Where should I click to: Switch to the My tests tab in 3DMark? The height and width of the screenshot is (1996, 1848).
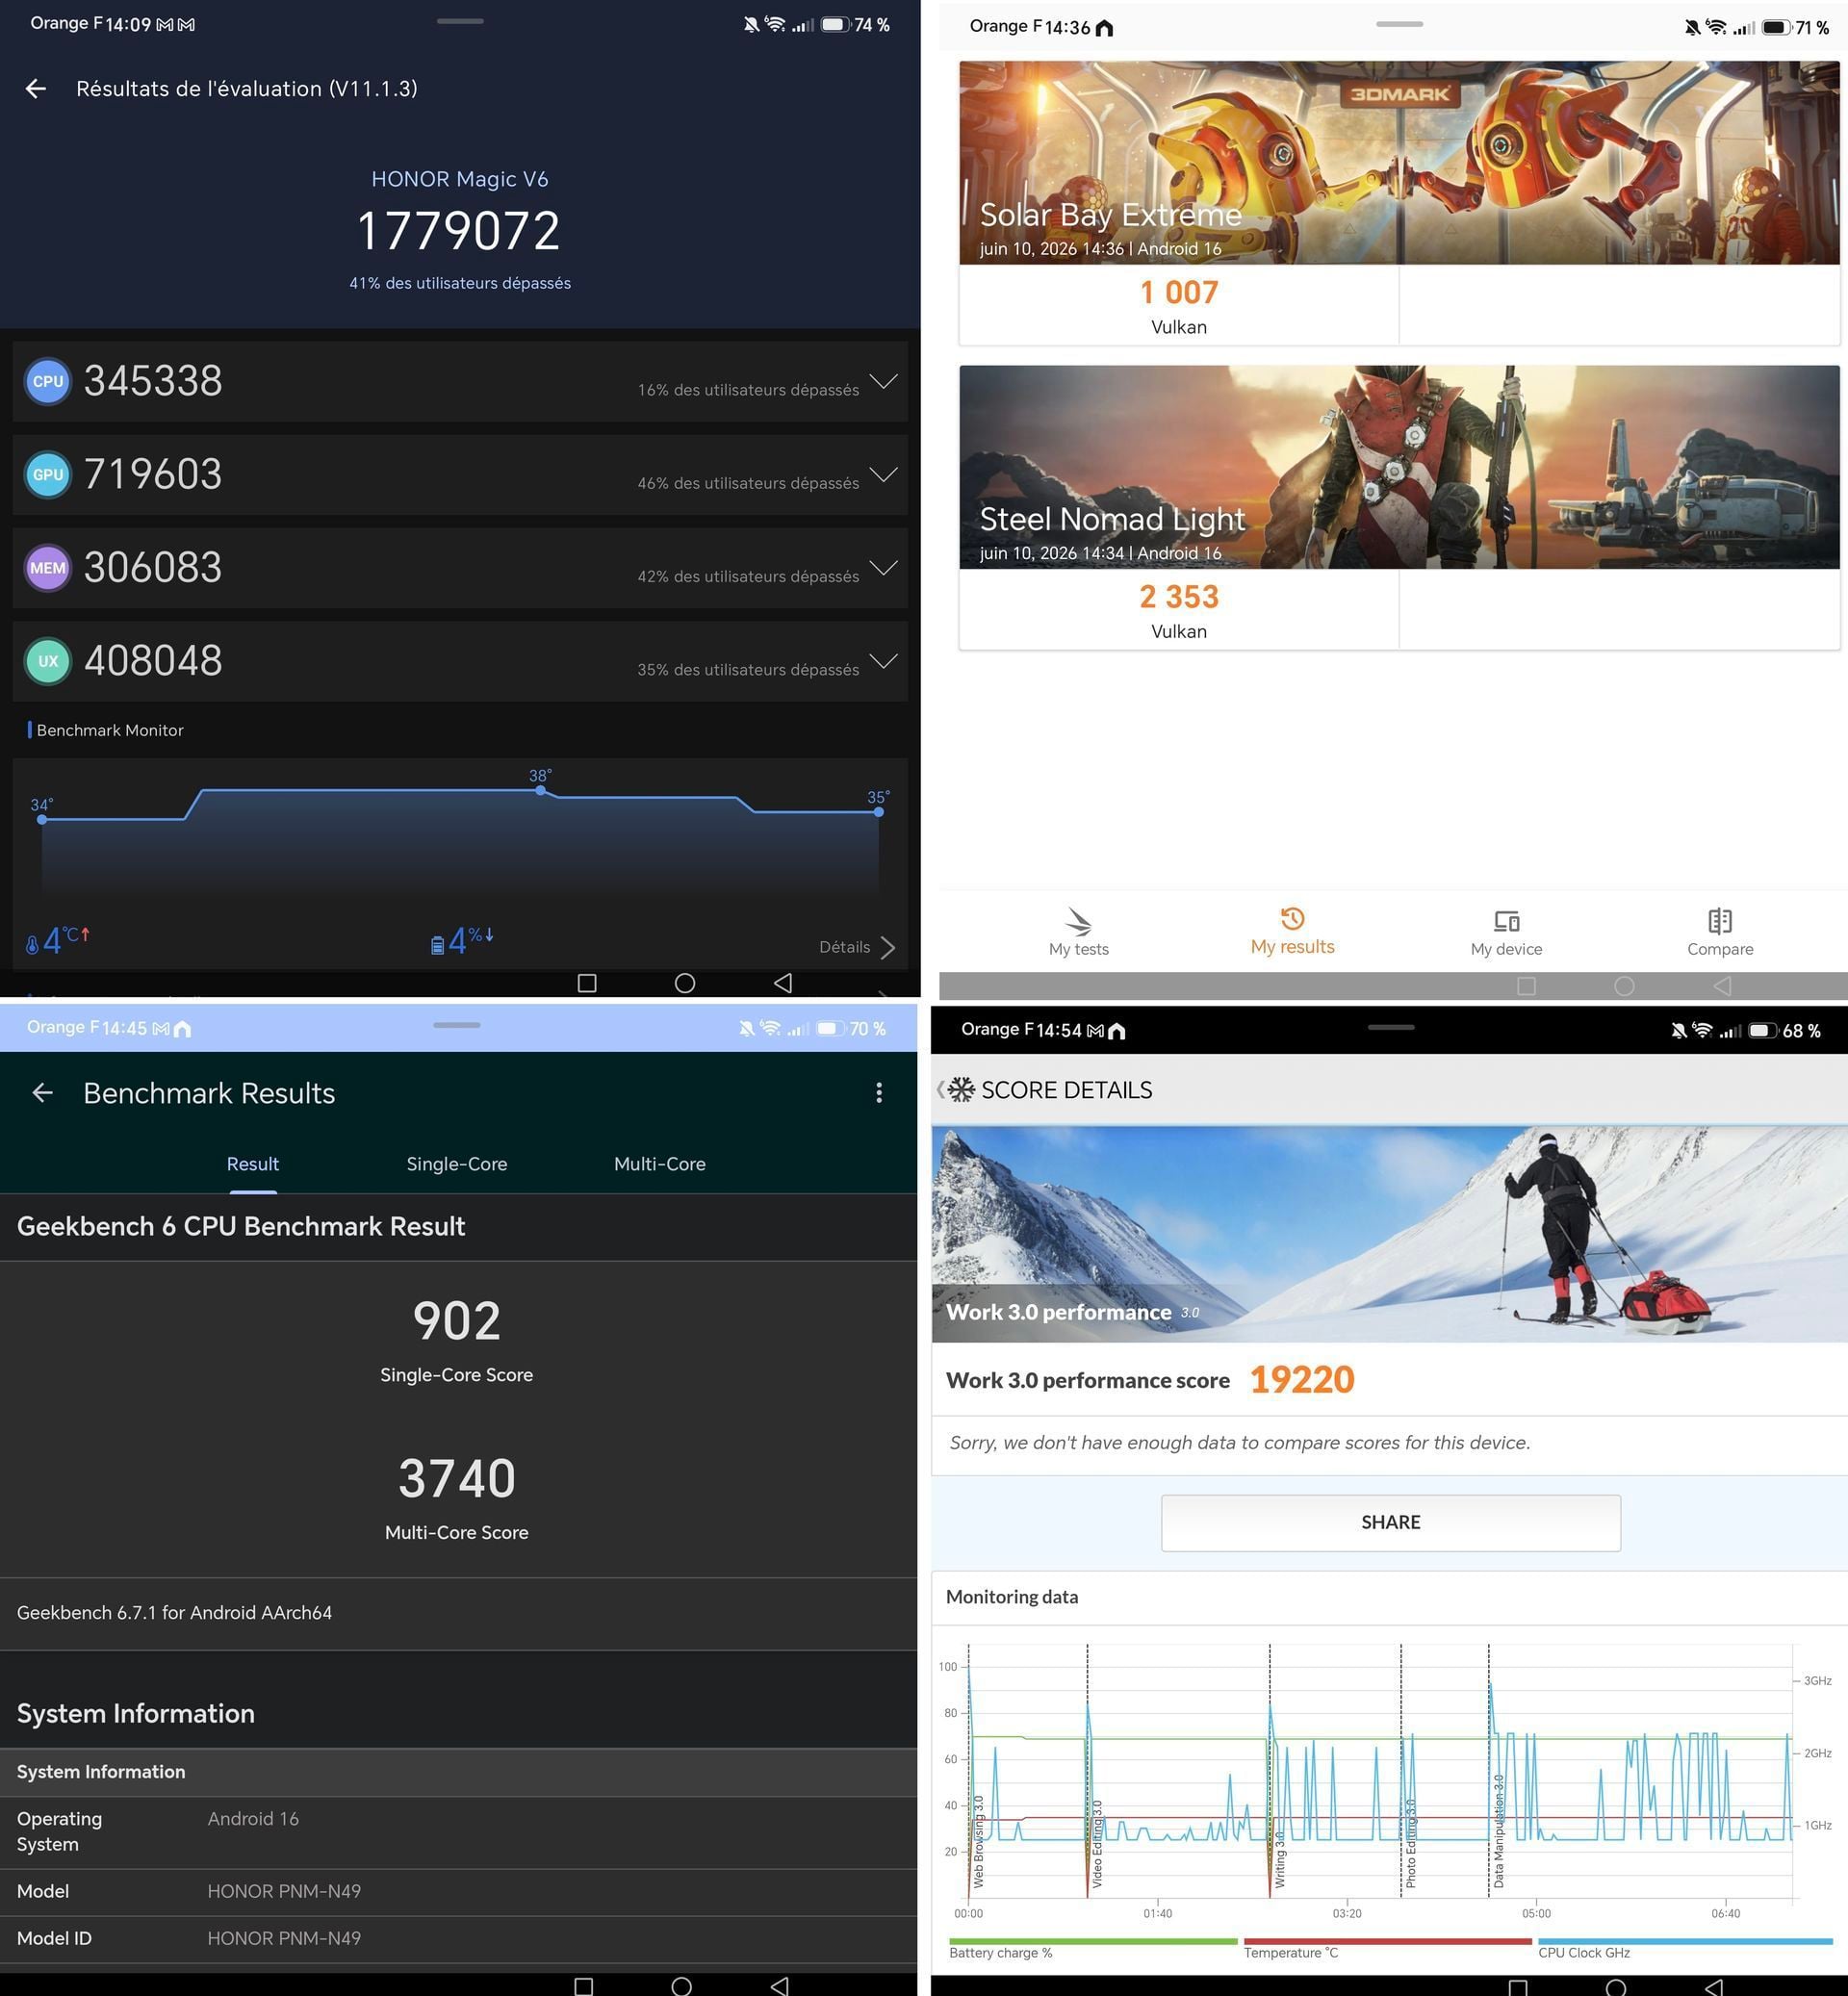coord(1078,932)
